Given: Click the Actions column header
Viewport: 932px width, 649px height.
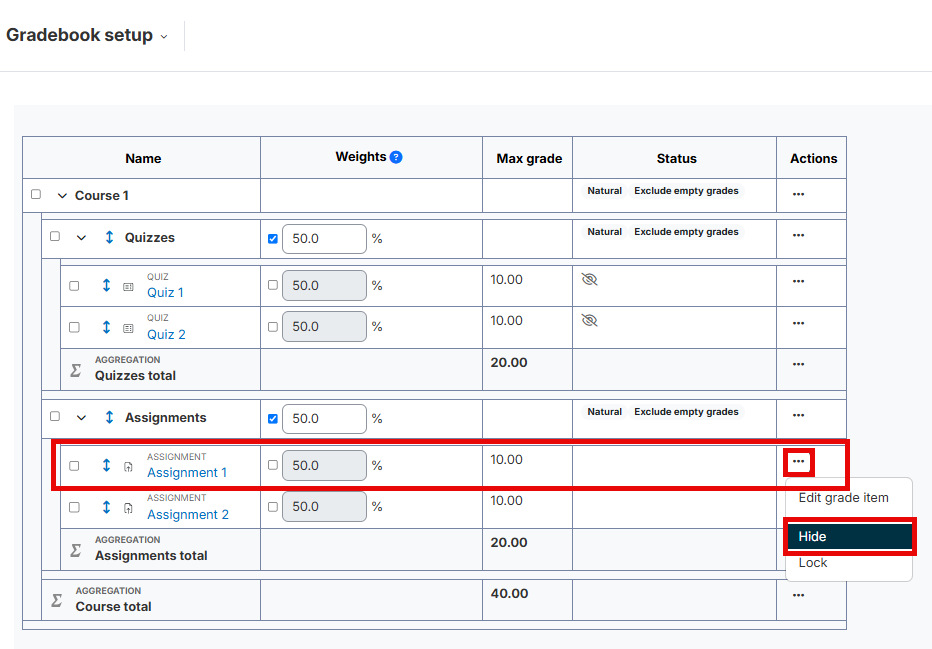Looking at the screenshot, I should (813, 159).
